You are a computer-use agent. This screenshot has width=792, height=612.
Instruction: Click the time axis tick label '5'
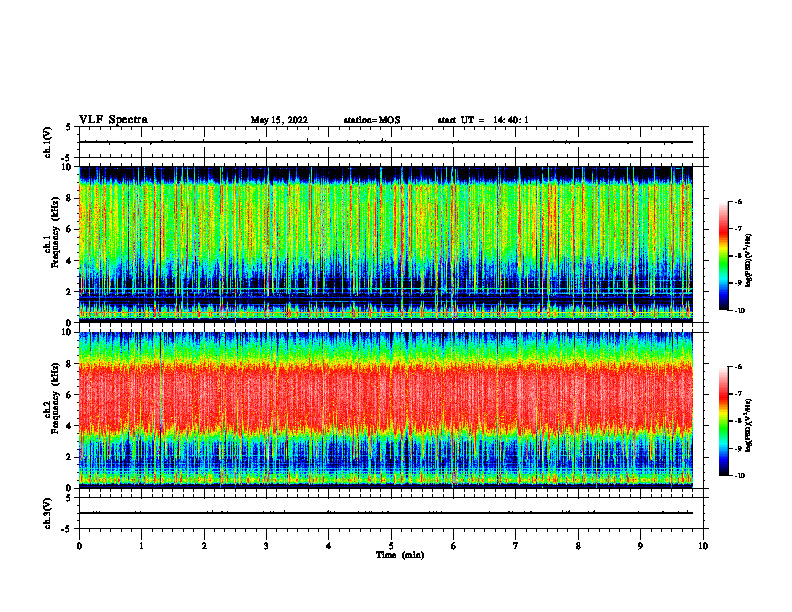[391, 546]
